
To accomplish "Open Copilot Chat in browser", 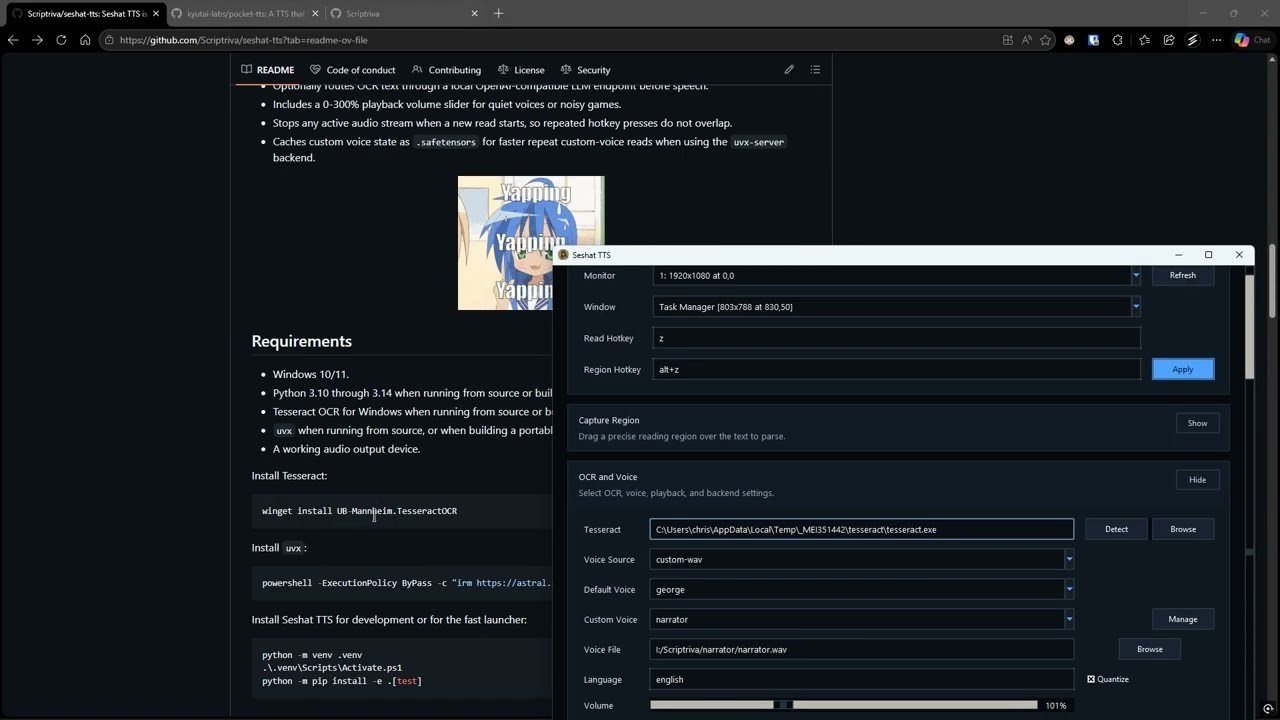I will click(1252, 40).
